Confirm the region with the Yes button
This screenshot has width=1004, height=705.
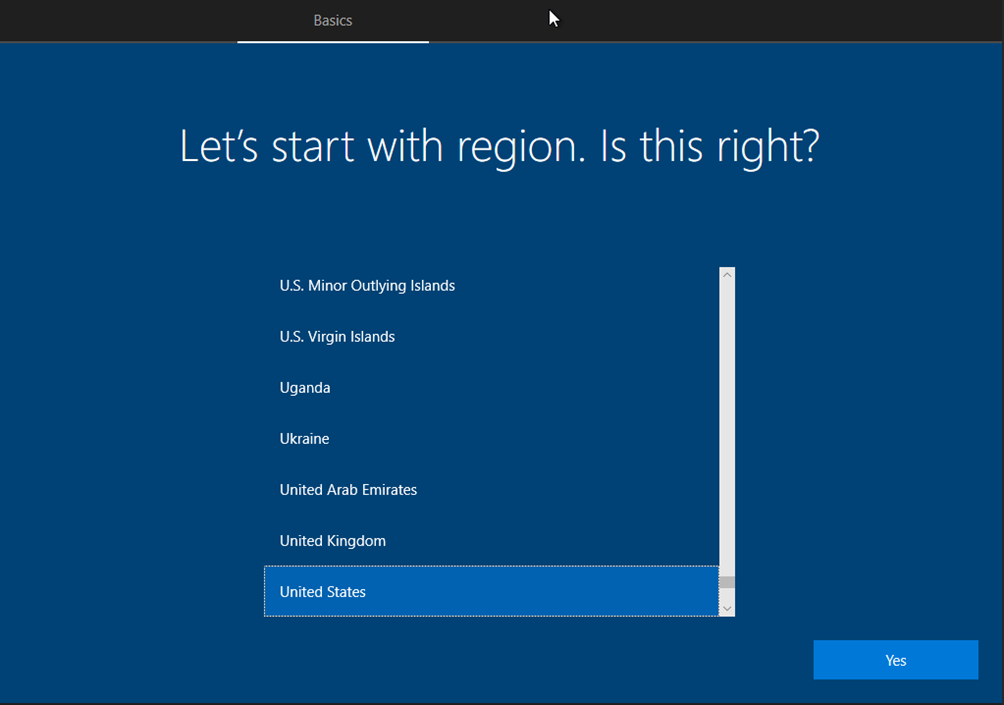pos(895,660)
